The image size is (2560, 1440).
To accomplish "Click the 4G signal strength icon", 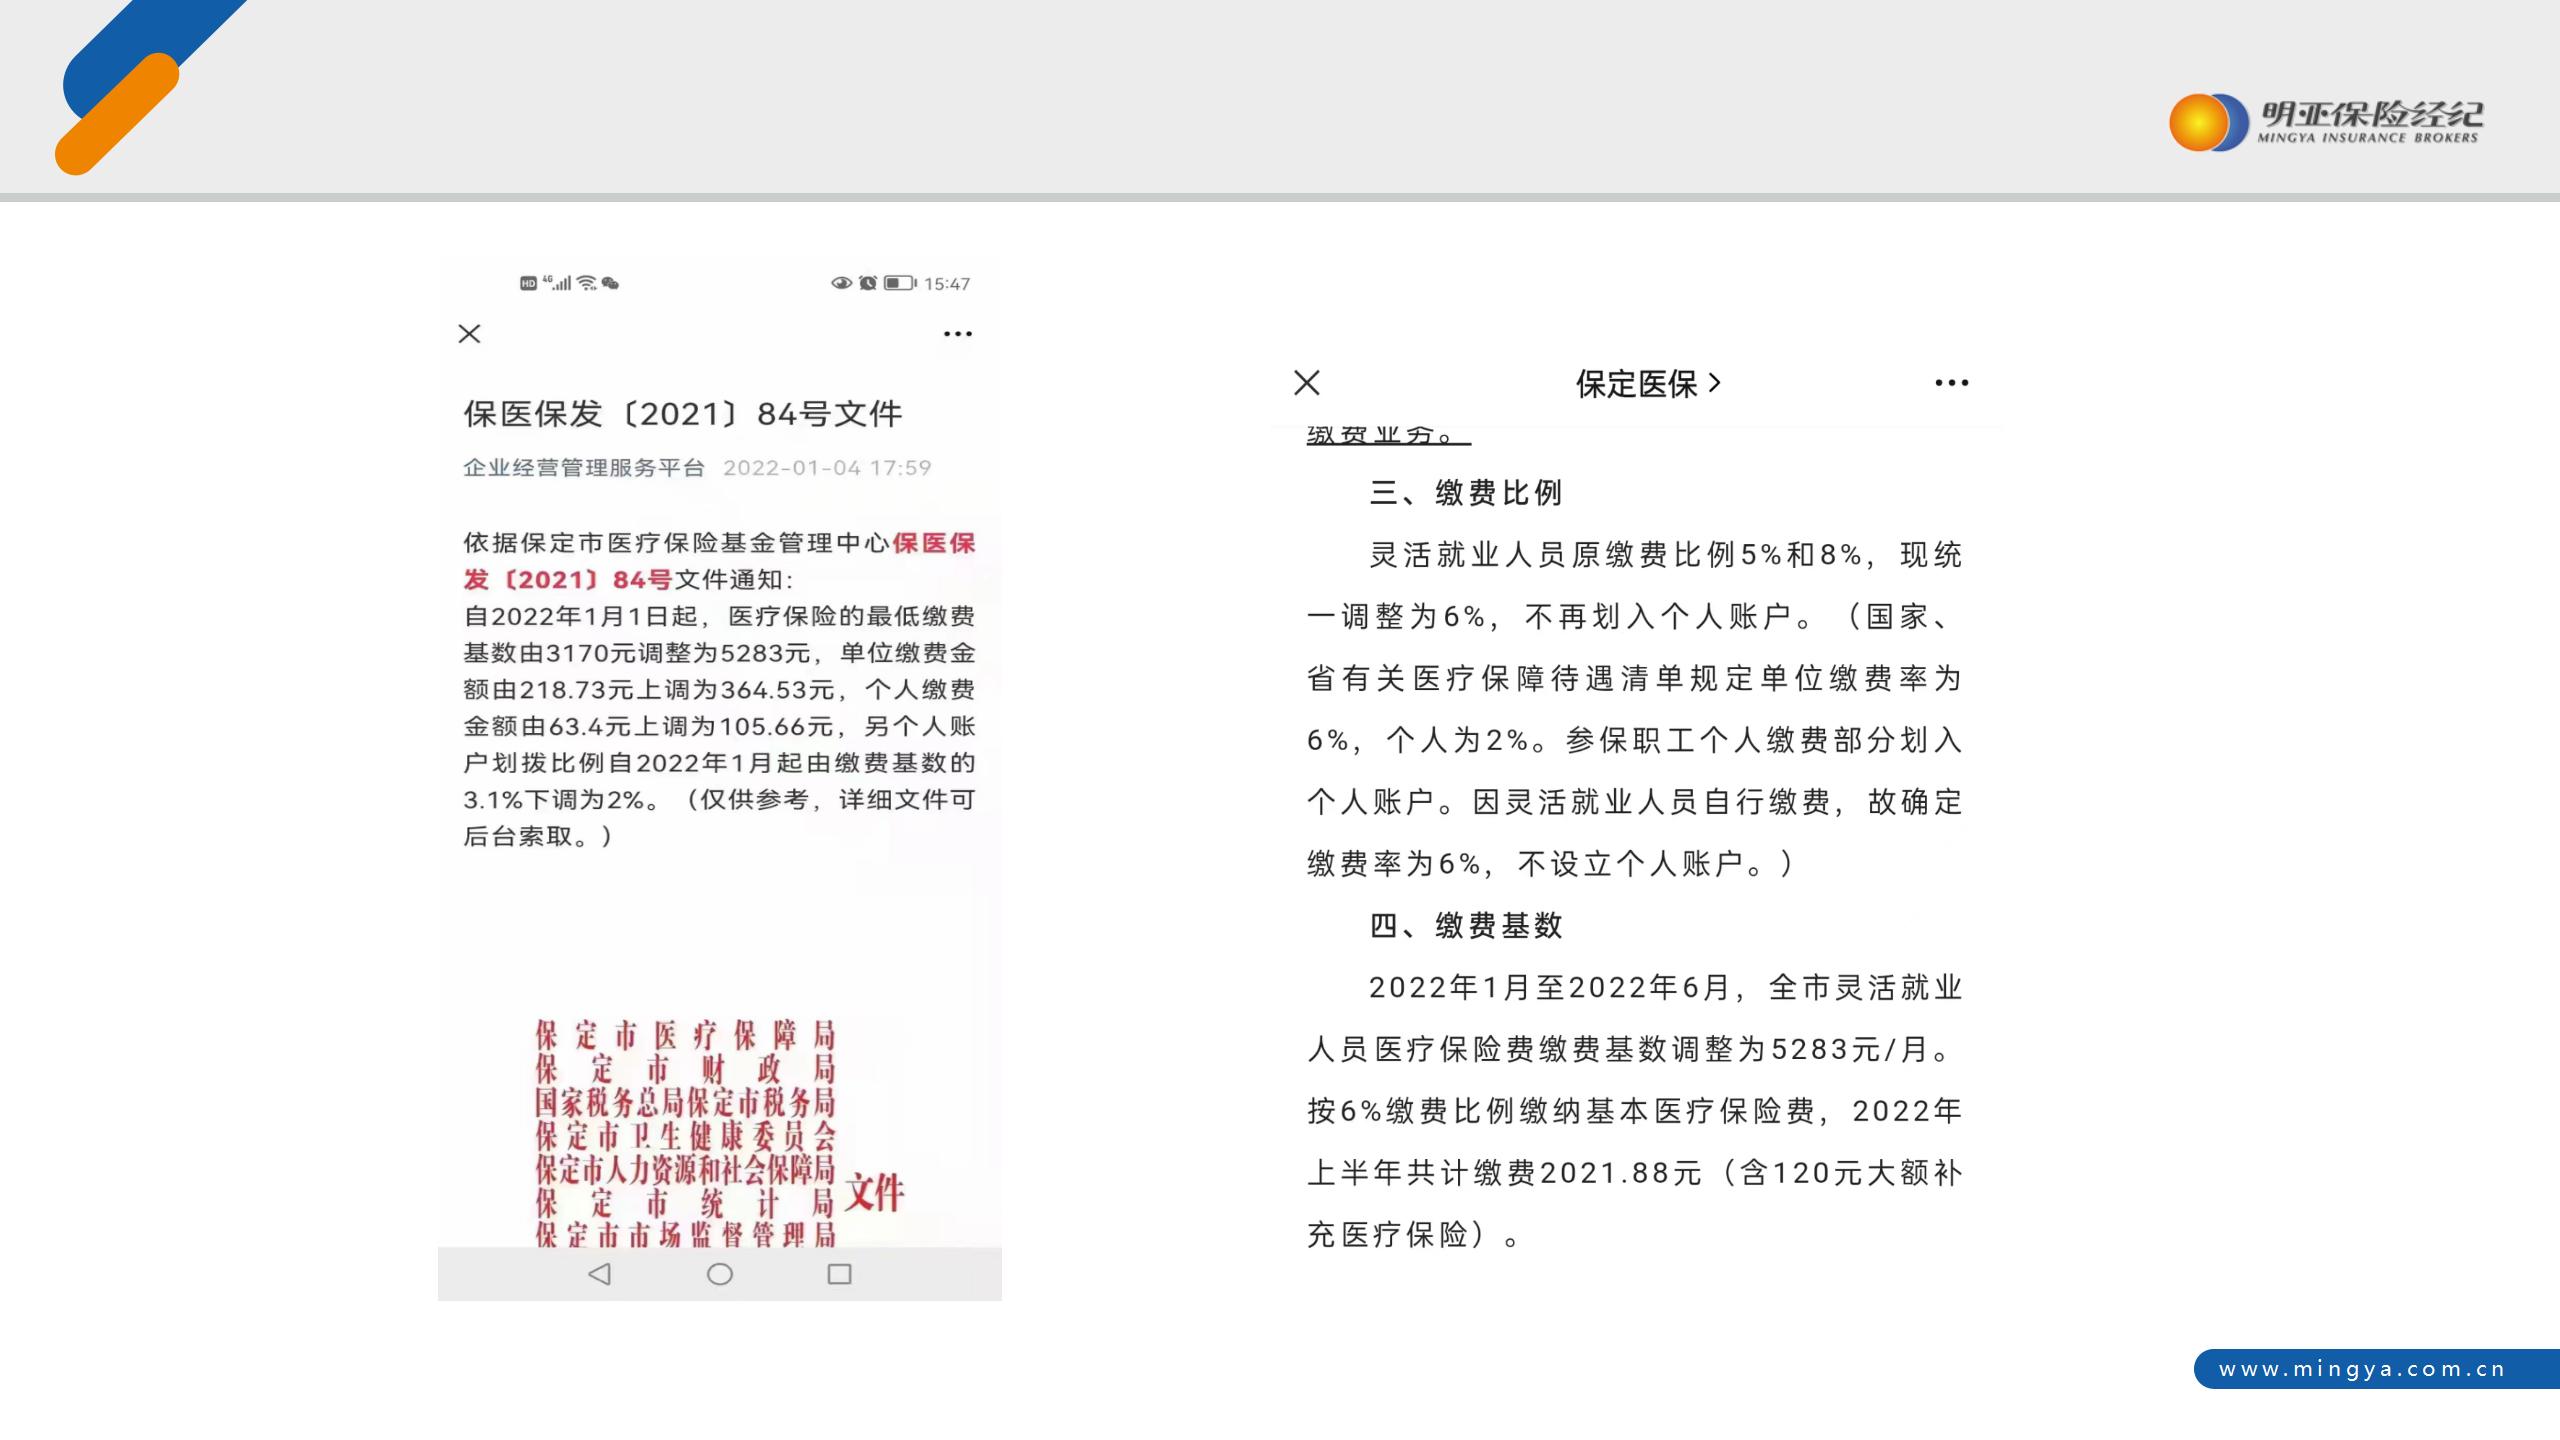I will [x=556, y=283].
